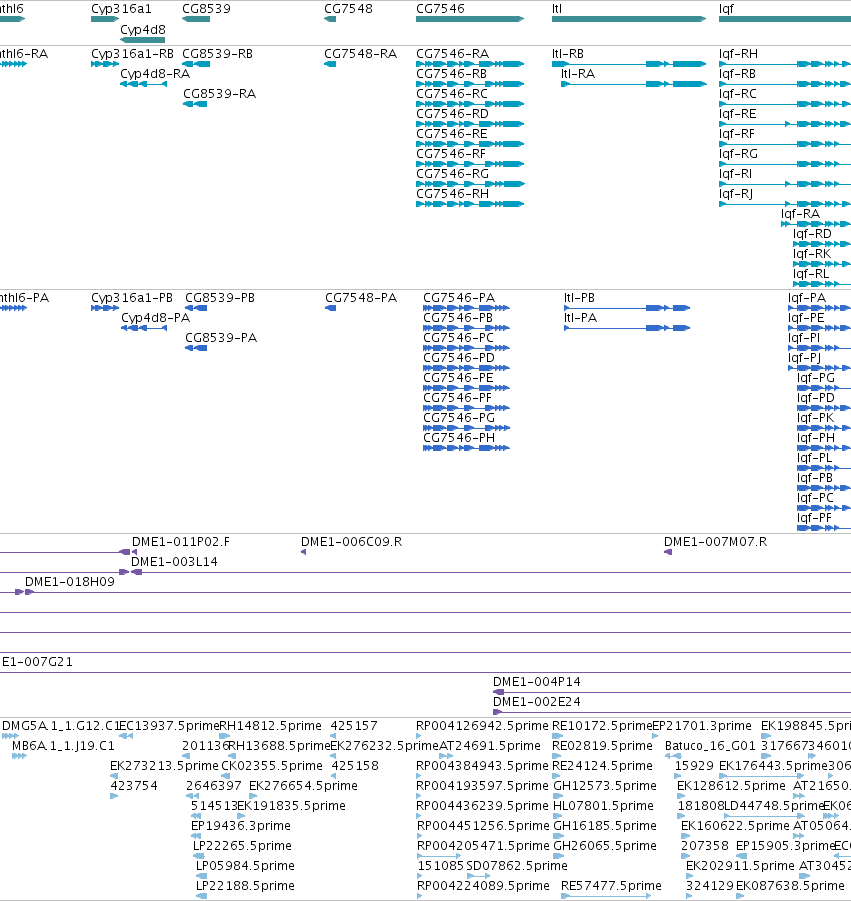Click the CG7546-PH protein label
The height and width of the screenshot is (901, 851).
pyautogui.click(x=459, y=437)
